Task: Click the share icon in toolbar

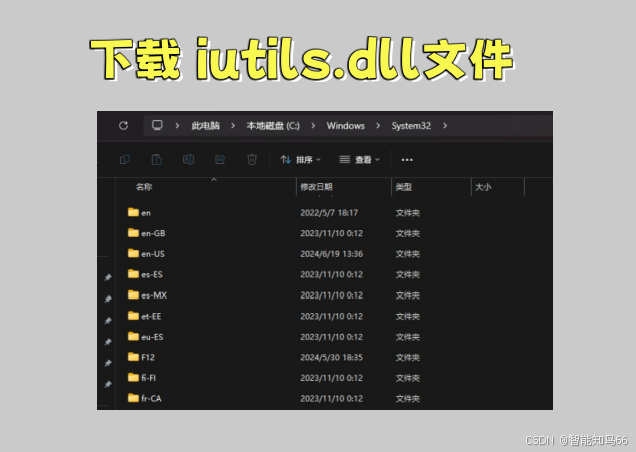Action: pyautogui.click(x=220, y=159)
